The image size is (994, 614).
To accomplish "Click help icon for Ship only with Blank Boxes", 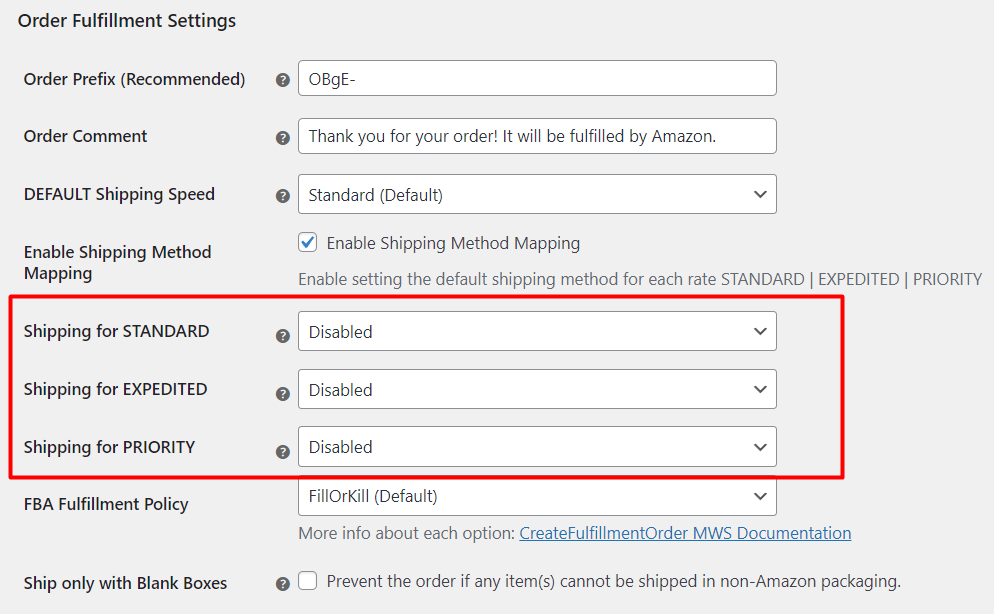I will coord(283,584).
